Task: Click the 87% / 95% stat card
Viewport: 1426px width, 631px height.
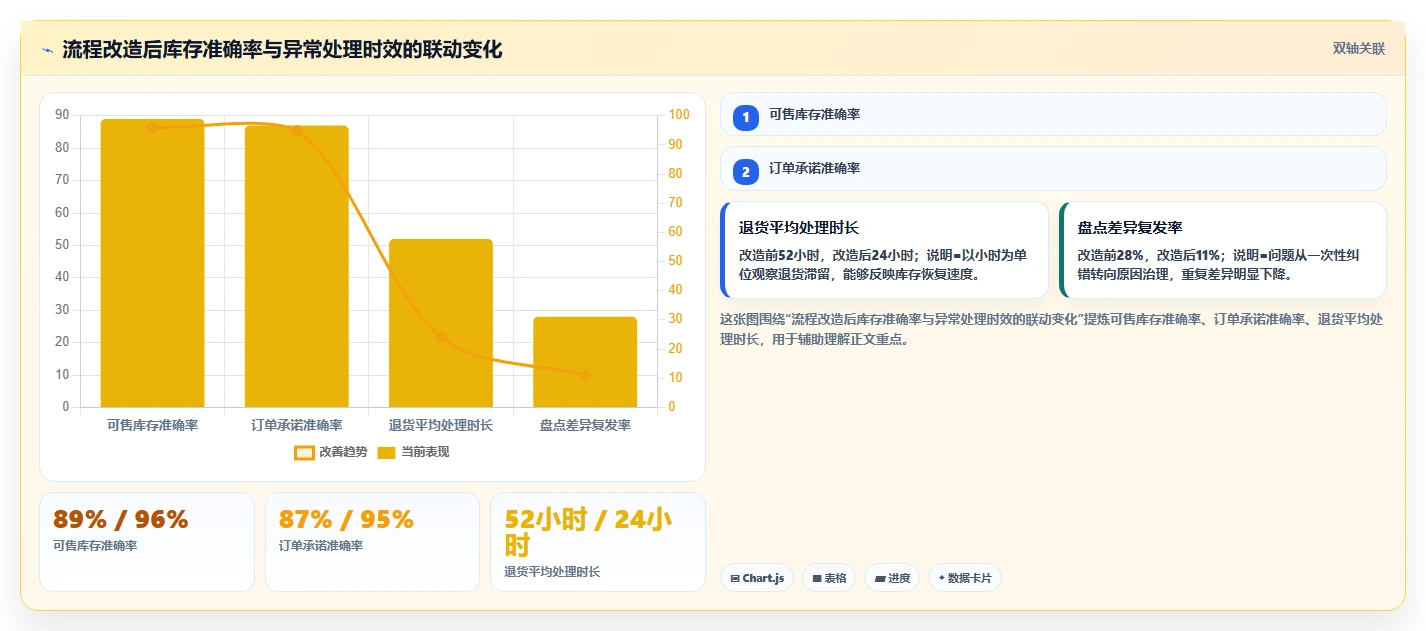Action: tap(373, 541)
